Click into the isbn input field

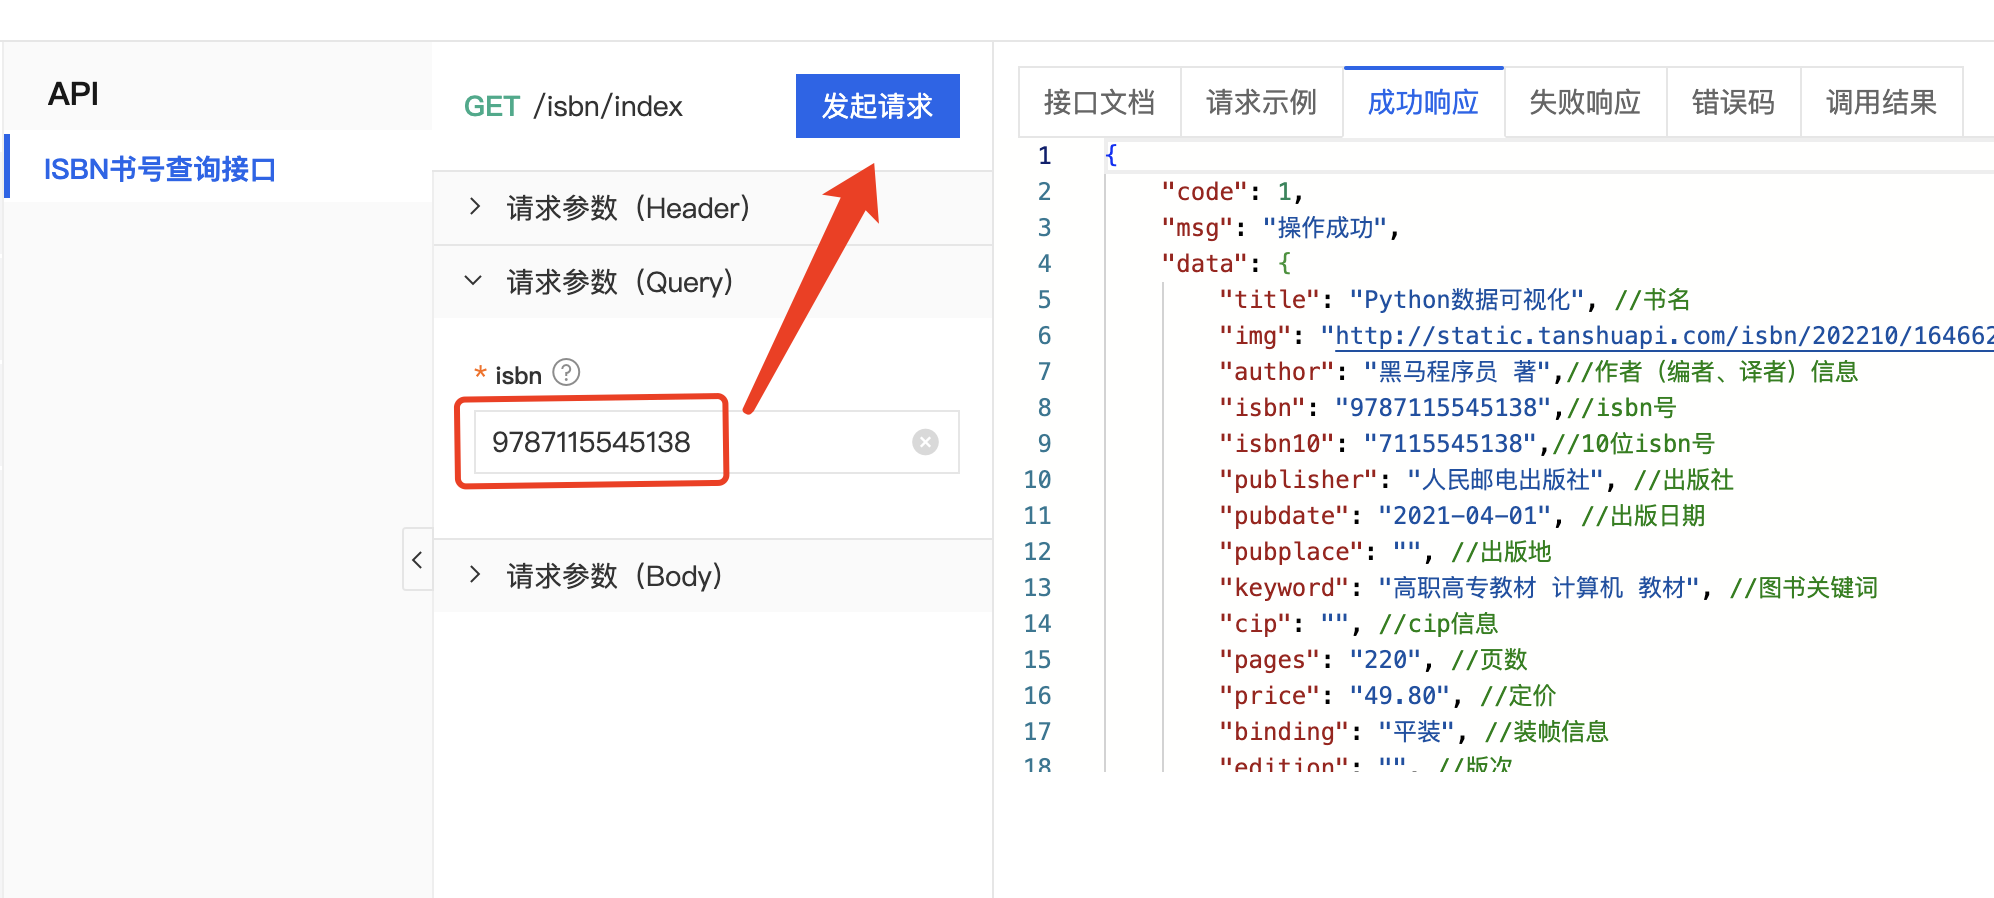tap(716, 442)
